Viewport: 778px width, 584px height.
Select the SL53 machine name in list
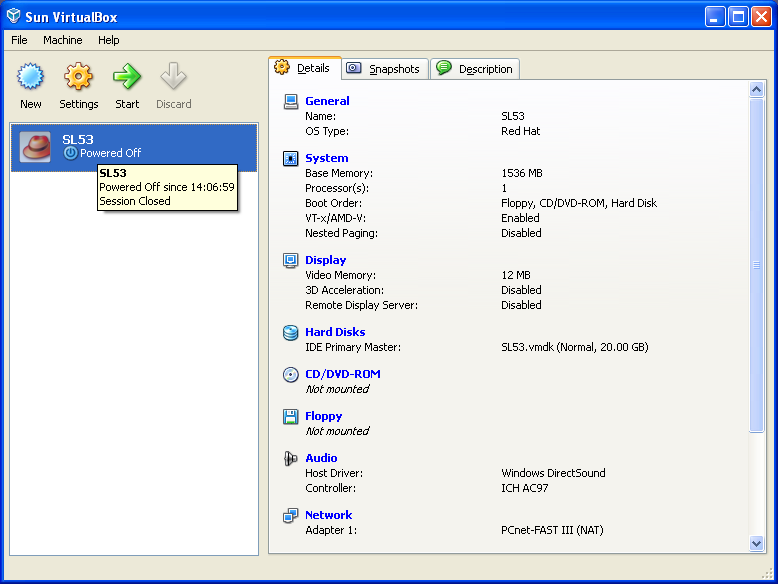77,139
